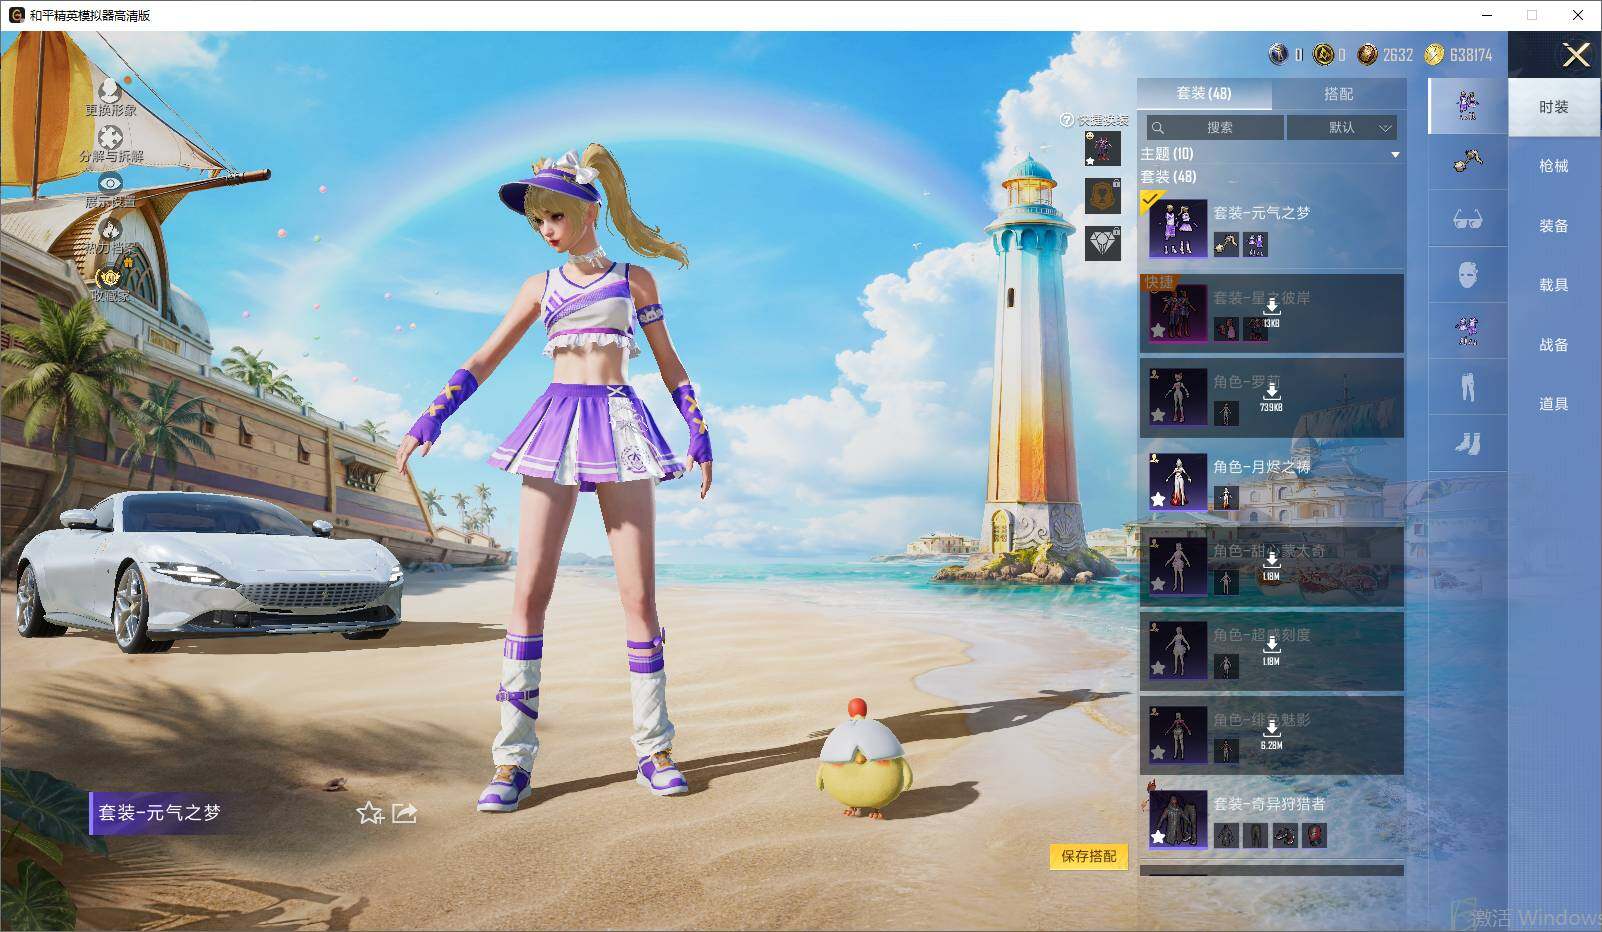Click the first currency icon showing 0
Screen dimensions: 1602x932
[x=1278, y=55]
